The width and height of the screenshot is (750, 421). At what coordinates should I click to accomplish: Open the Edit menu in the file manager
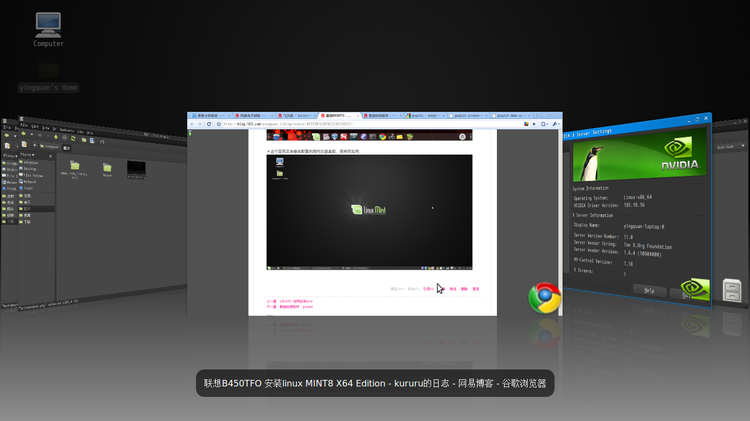pos(35,127)
